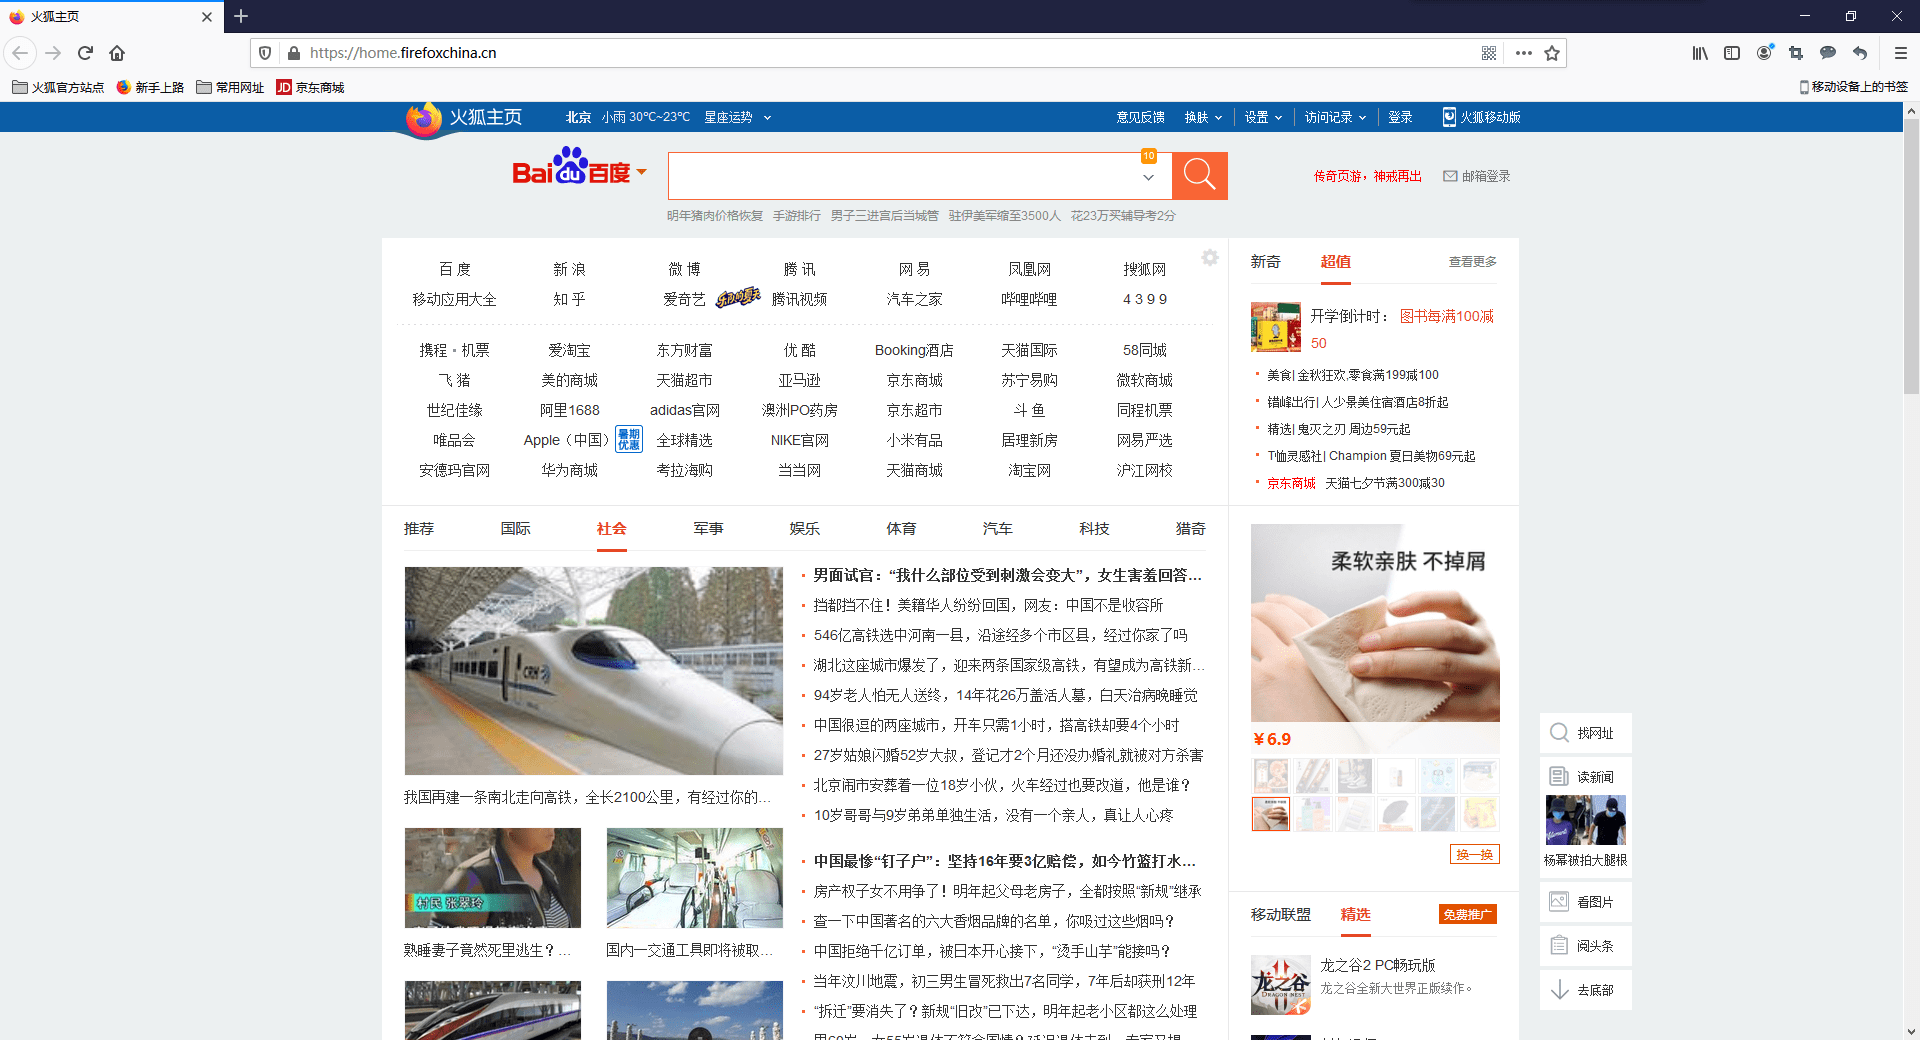Image resolution: width=1920 pixels, height=1040 pixels.
Task: Click the 登录 login link
Action: (1400, 117)
